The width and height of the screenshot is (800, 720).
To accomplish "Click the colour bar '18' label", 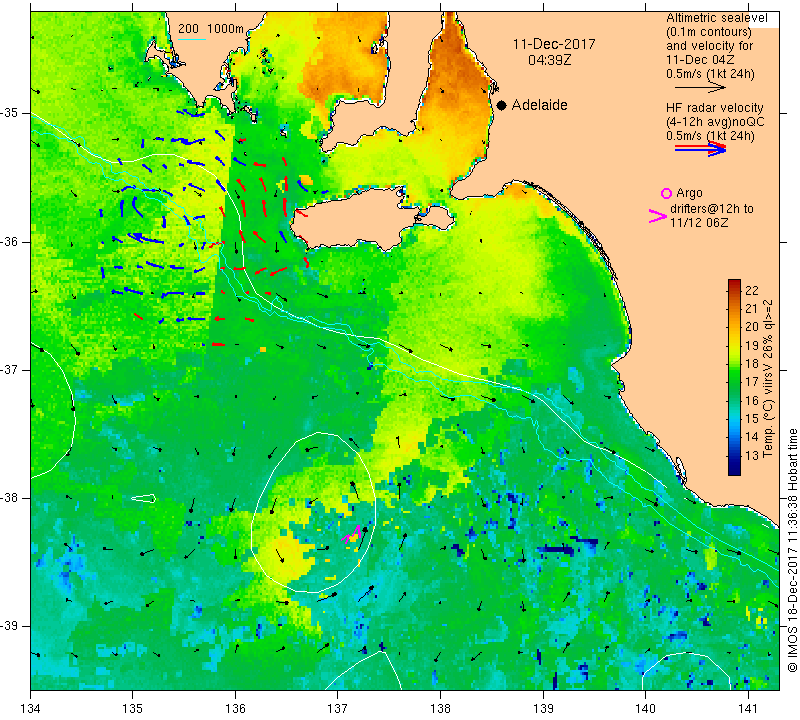I will (x=752, y=364).
